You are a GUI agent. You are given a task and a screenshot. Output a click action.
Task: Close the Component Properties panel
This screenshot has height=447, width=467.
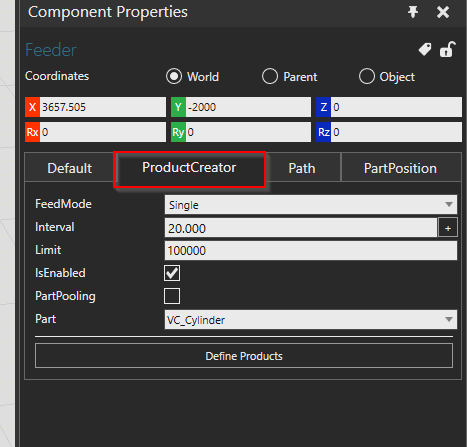pos(443,12)
